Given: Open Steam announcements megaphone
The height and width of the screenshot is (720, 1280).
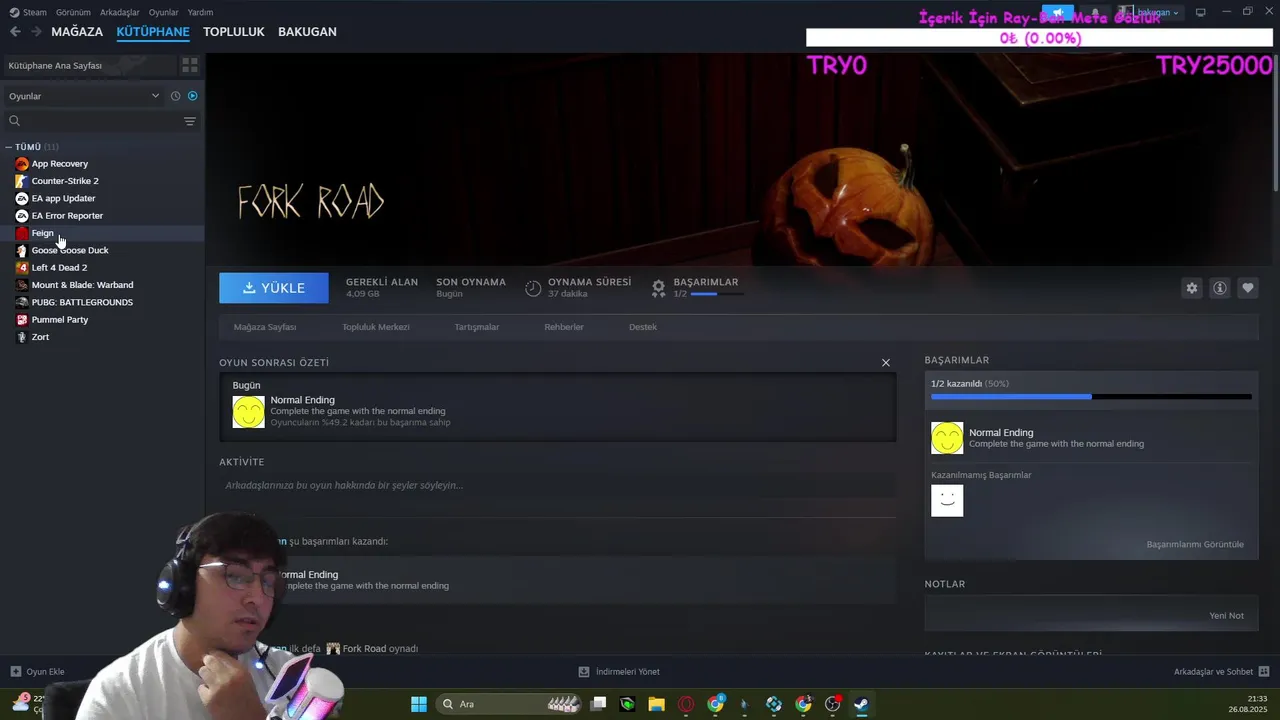Looking at the screenshot, I should pyautogui.click(x=1057, y=12).
